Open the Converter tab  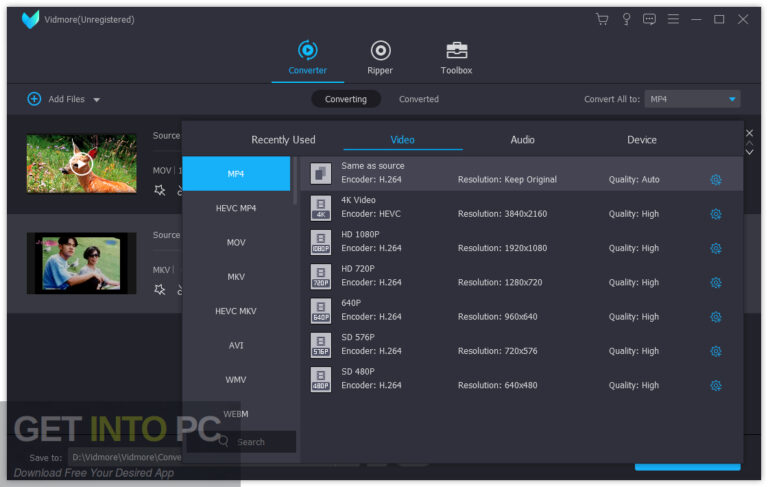(307, 57)
